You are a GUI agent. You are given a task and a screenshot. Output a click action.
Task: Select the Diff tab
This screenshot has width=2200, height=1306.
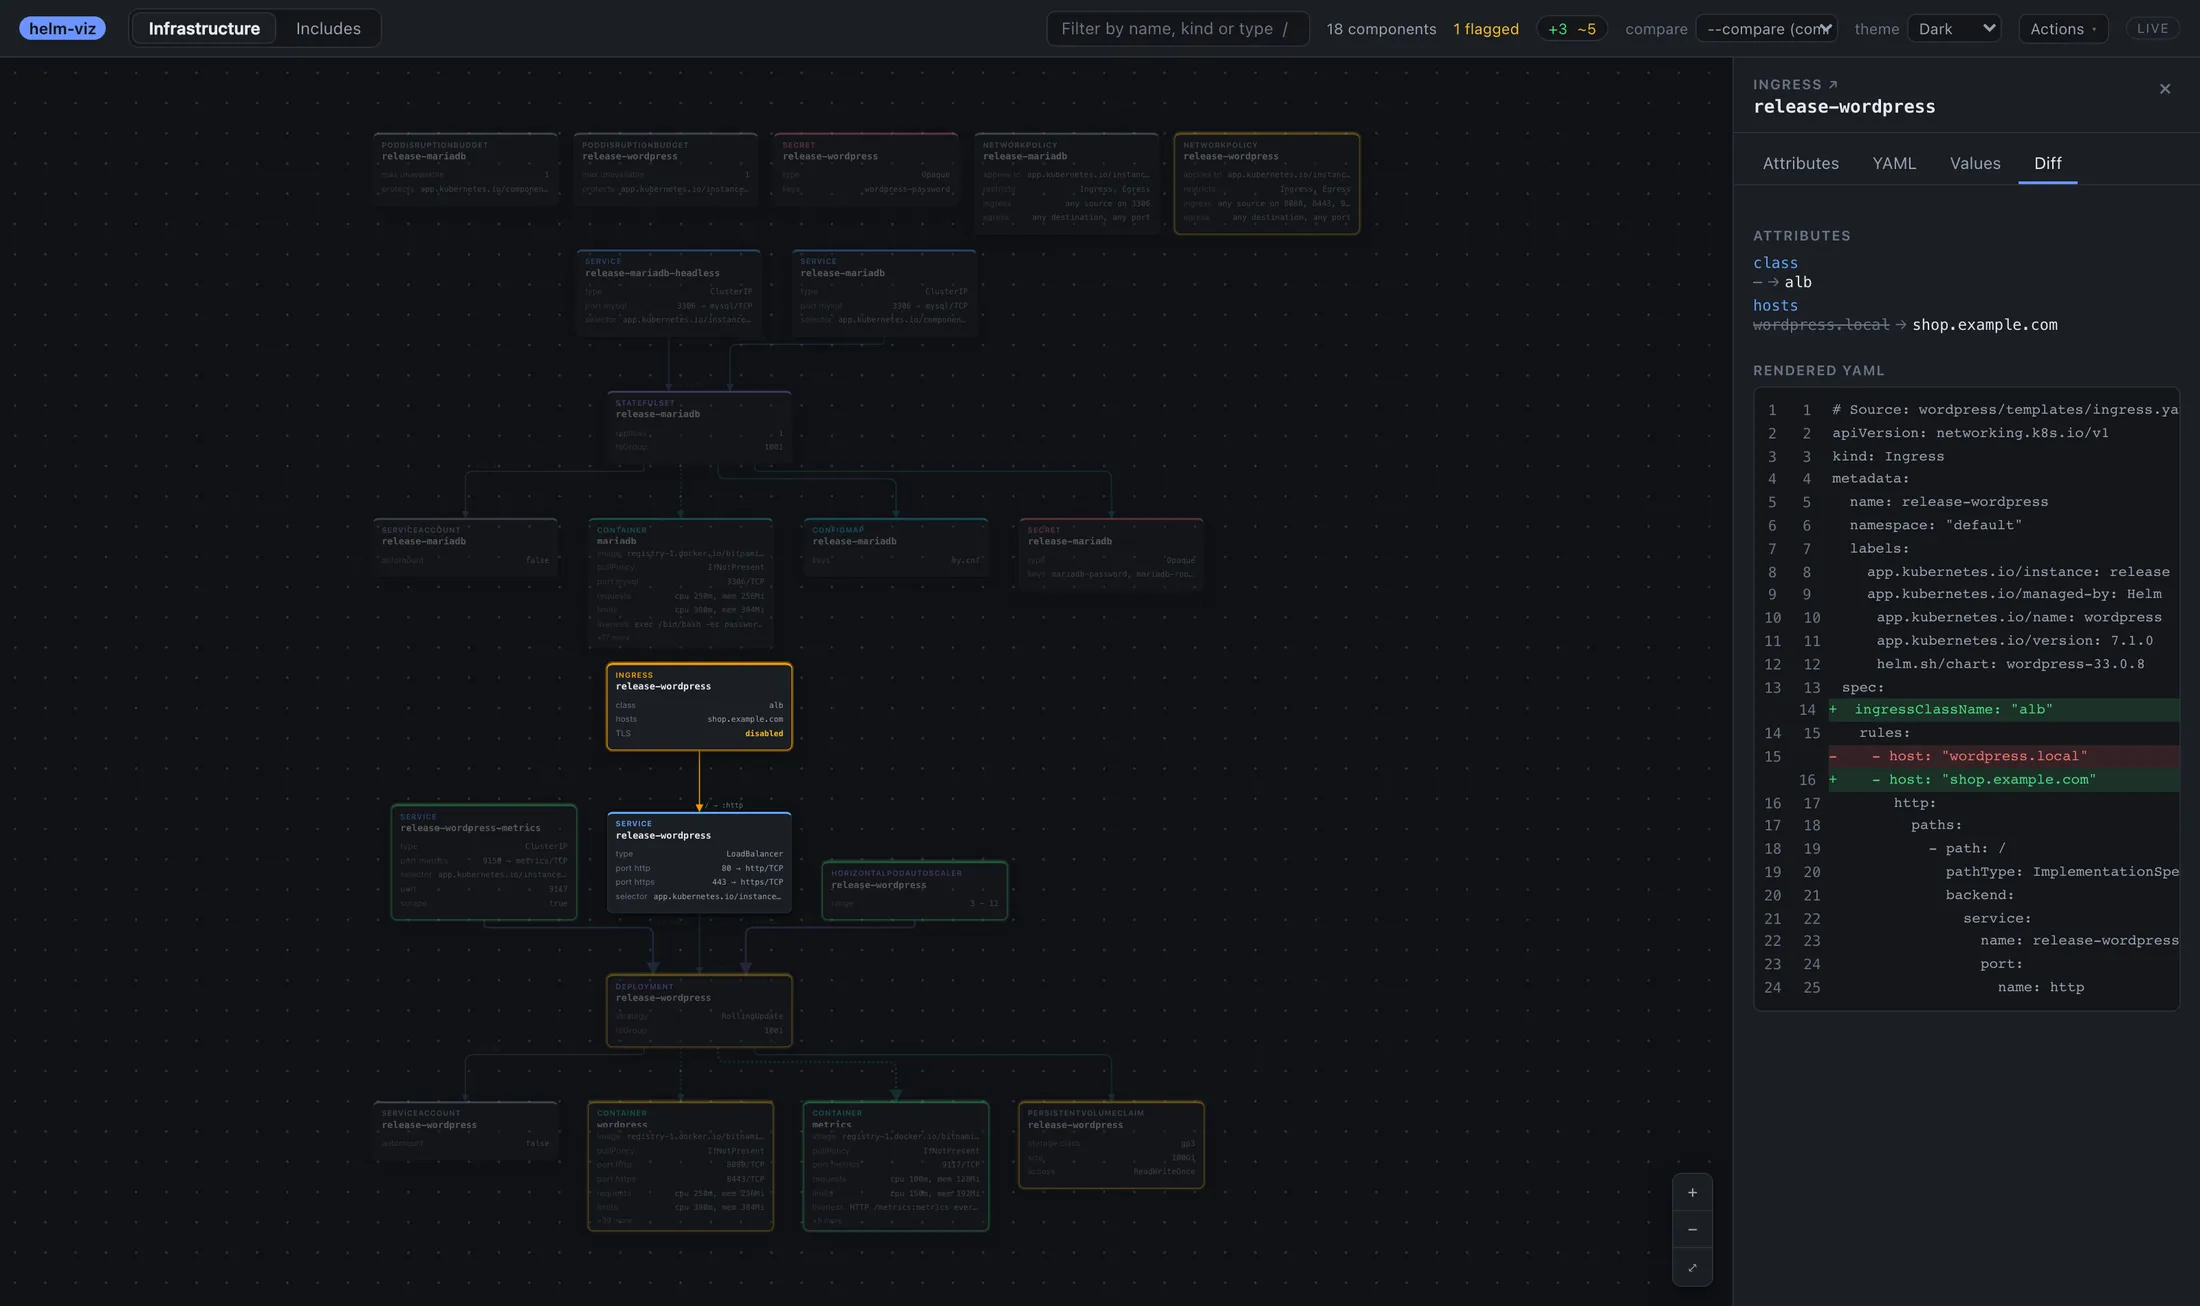2047,163
